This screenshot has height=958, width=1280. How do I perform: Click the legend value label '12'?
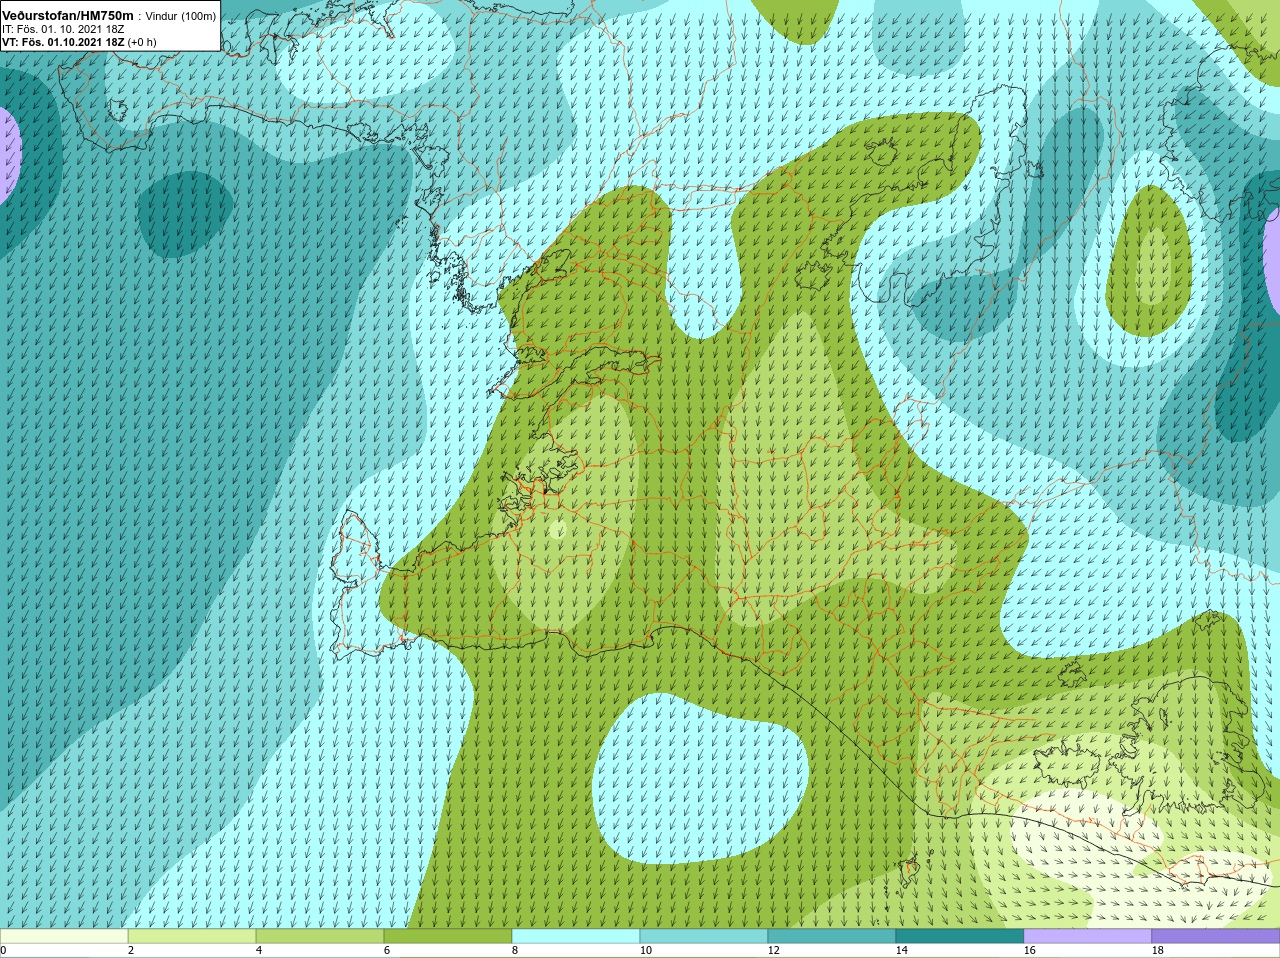point(773,951)
